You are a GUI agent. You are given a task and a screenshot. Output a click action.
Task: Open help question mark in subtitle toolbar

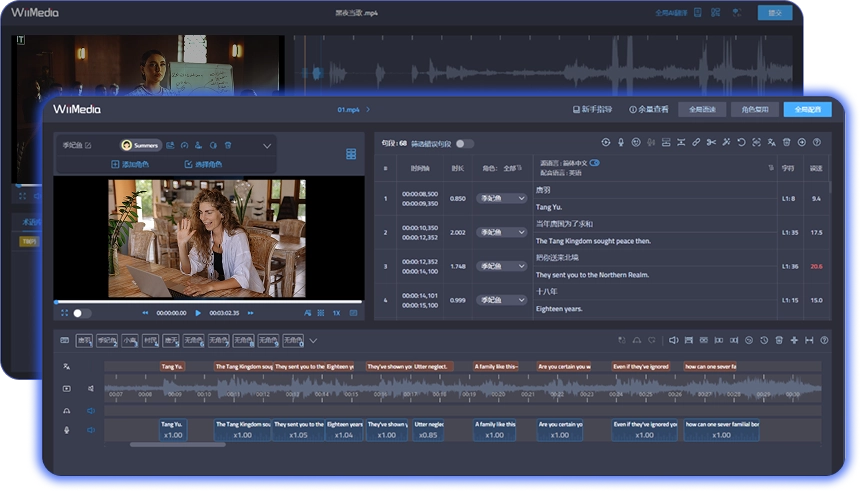pos(816,143)
